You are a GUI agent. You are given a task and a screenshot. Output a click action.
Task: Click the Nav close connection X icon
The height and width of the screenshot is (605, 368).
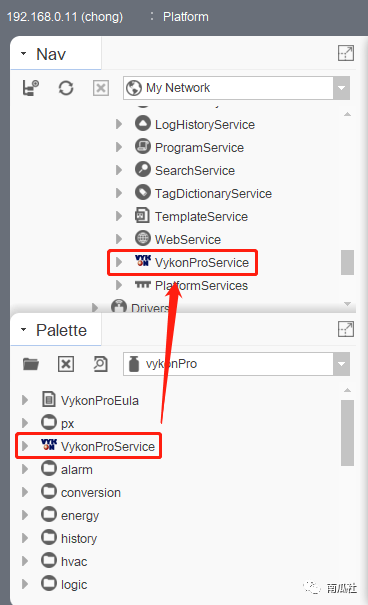[x=101, y=88]
